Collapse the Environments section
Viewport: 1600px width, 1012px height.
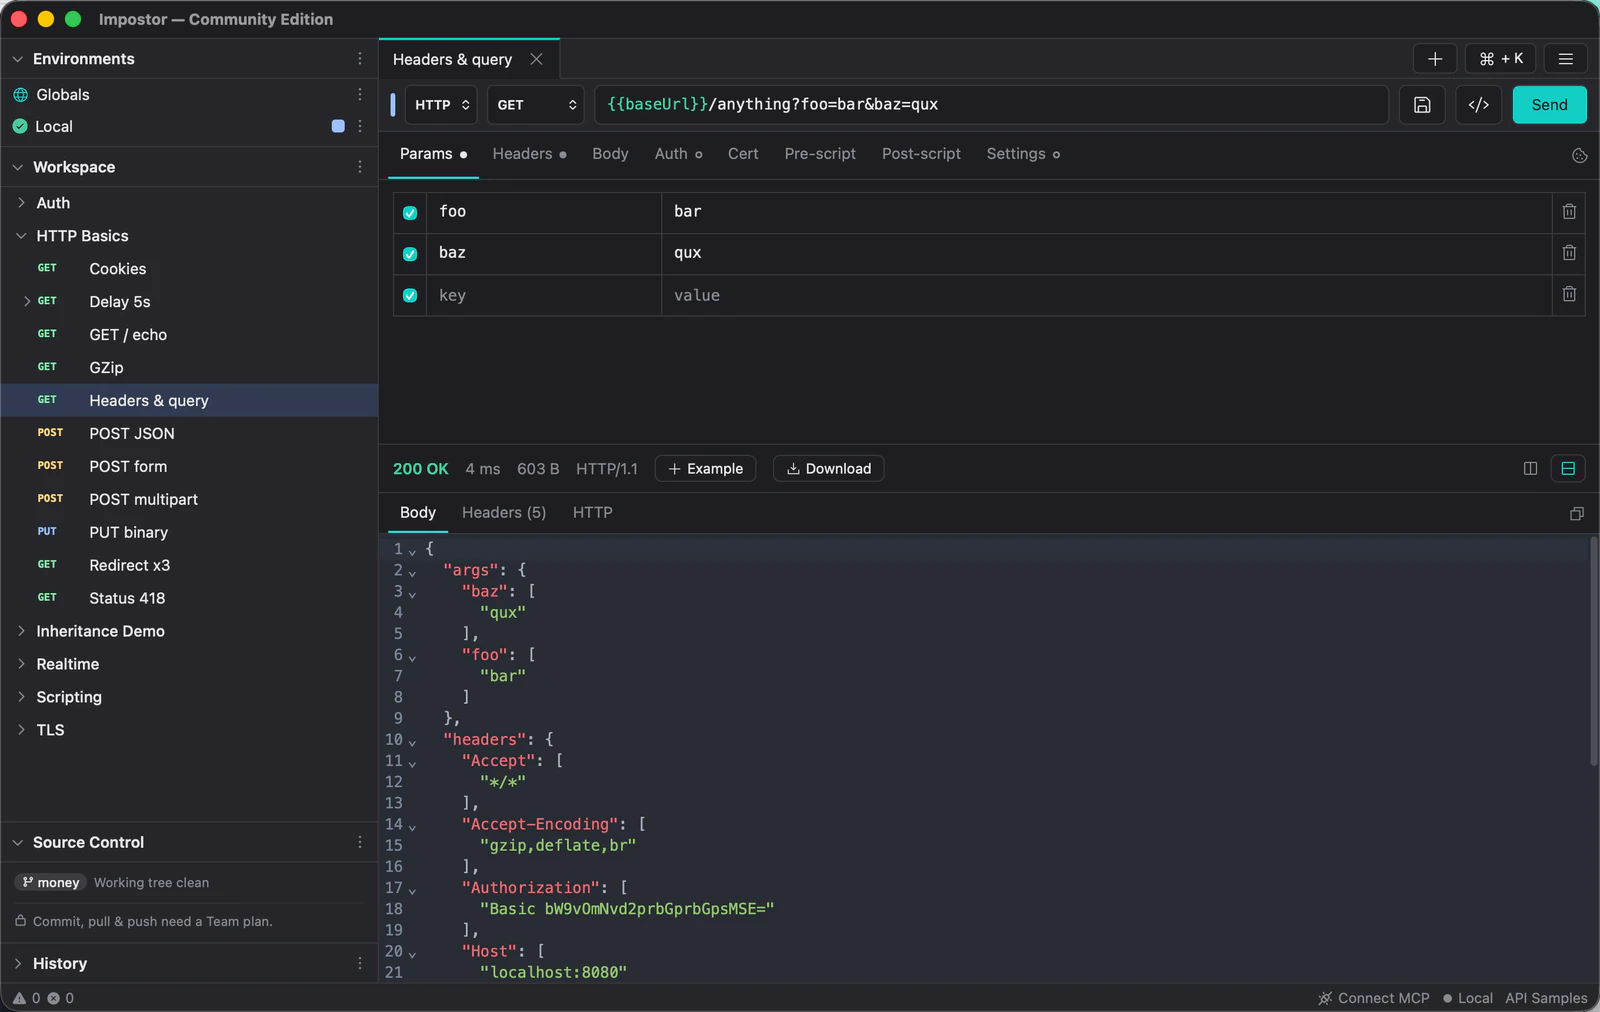[x=18, y=59]
